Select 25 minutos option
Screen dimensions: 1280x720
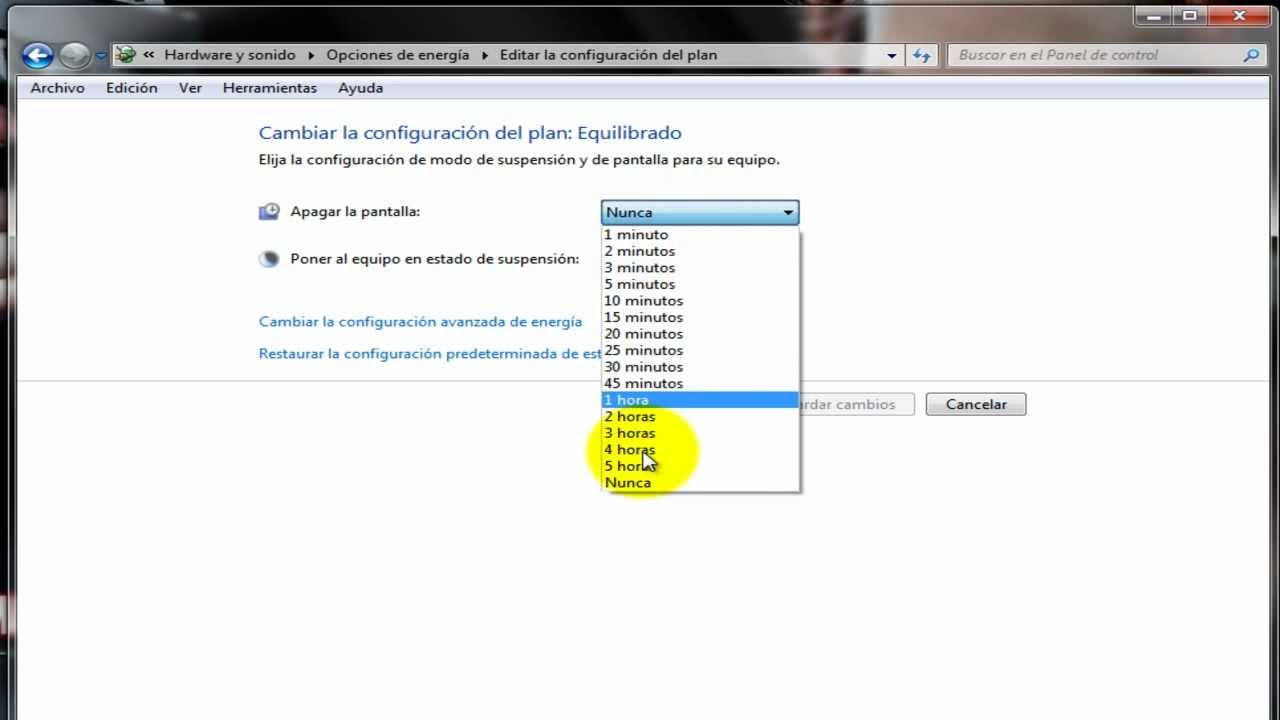tap(700, 350)
